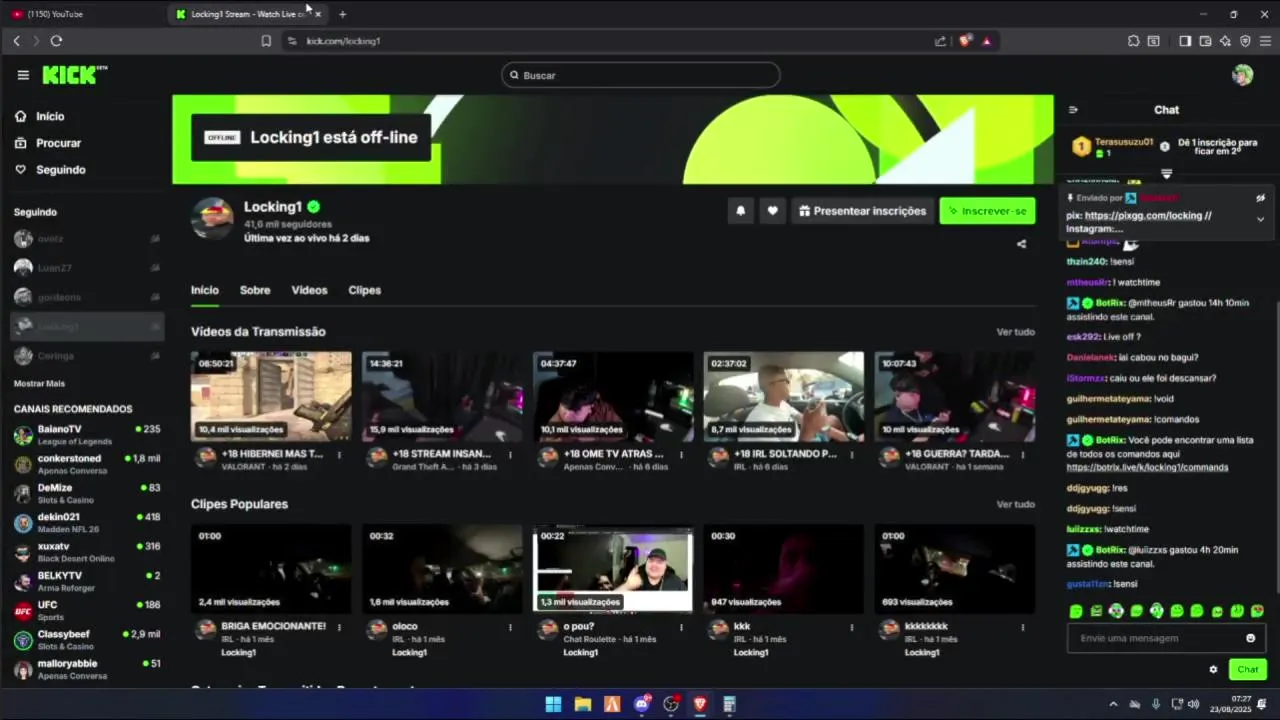
Task: Click in the Buscar search field
Action: (641, 75)
